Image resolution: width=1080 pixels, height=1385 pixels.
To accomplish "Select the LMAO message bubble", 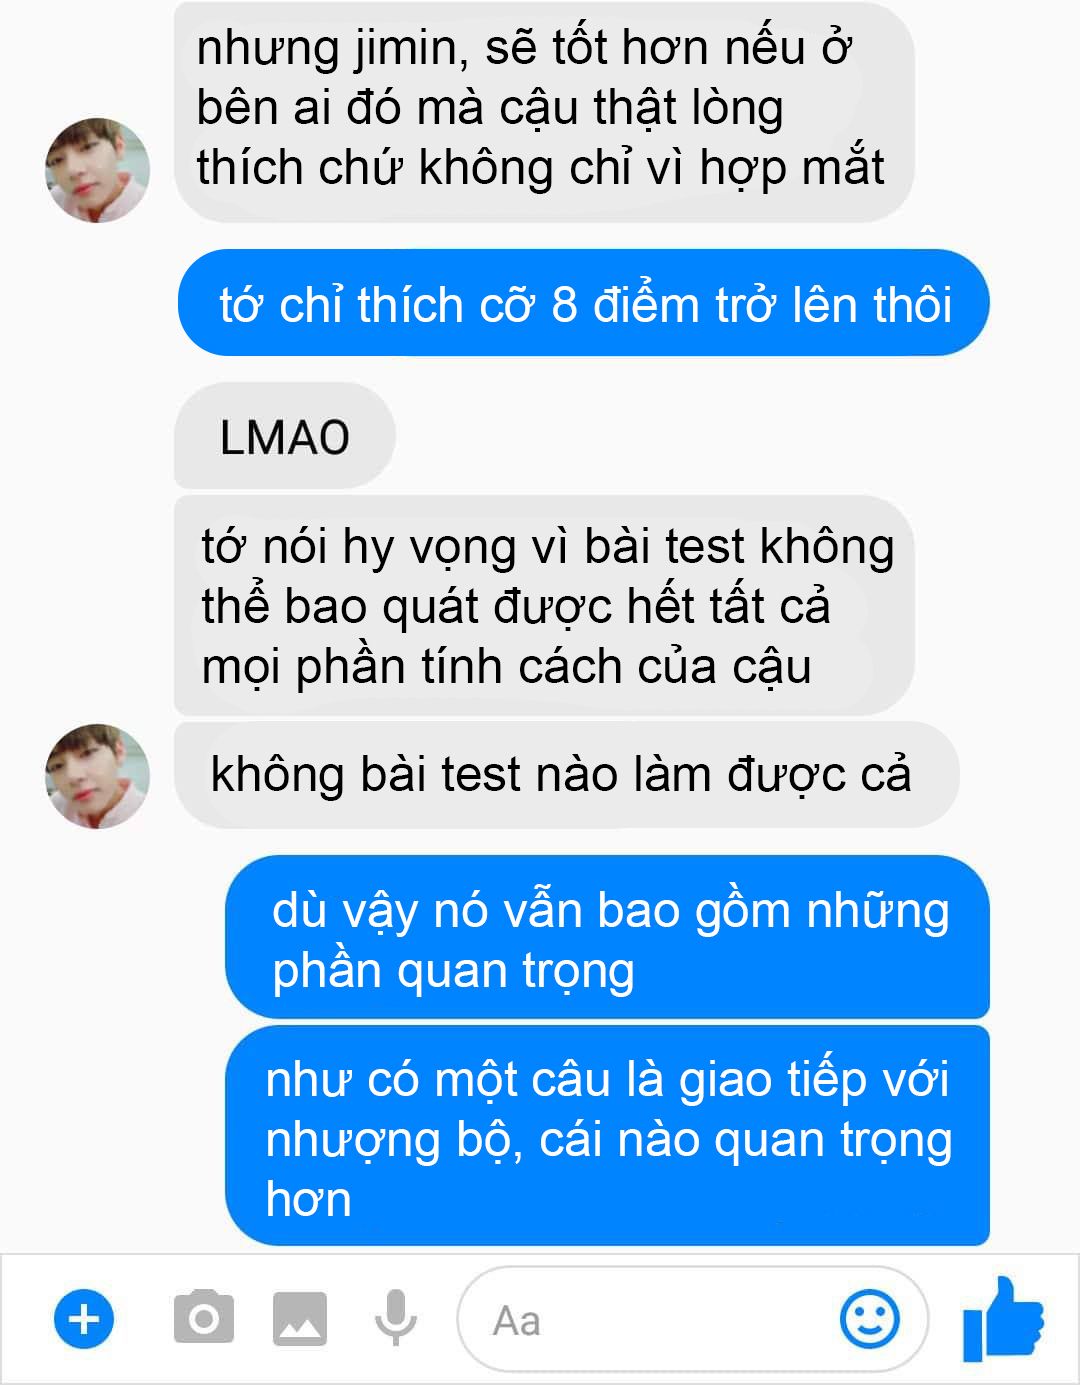I will (x=285, y=437).
